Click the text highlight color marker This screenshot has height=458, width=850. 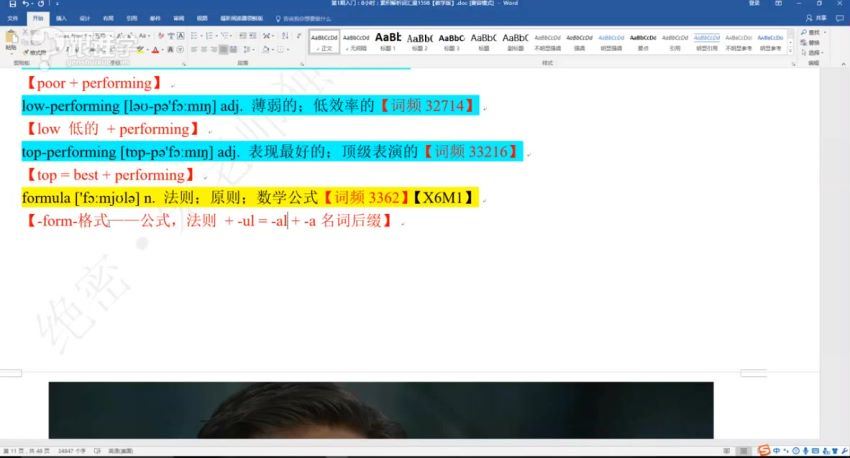(140, 50)
